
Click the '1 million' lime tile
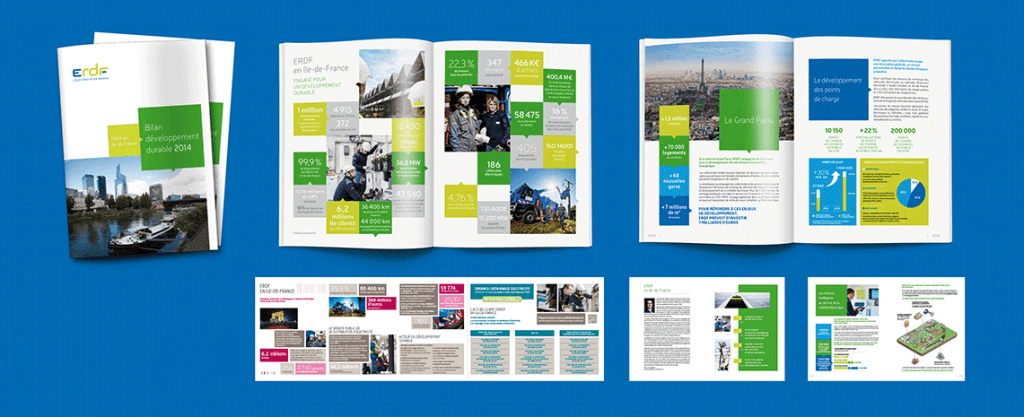pos(310,120)
